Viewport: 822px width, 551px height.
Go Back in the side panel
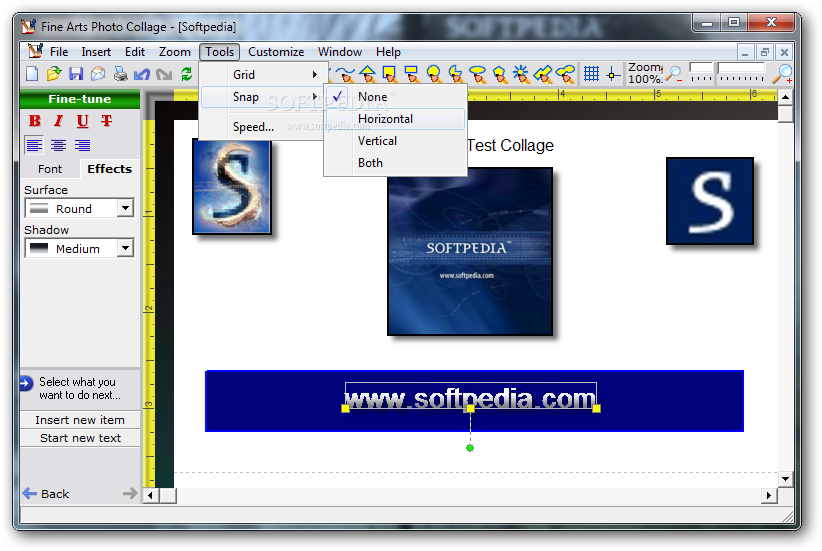point(46,494)
